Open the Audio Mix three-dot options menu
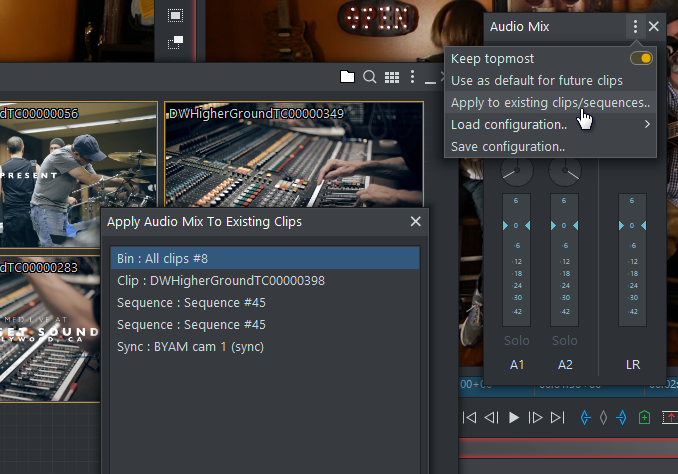The width and height of the screenshot is (678, 474). (x=635, y=27)
